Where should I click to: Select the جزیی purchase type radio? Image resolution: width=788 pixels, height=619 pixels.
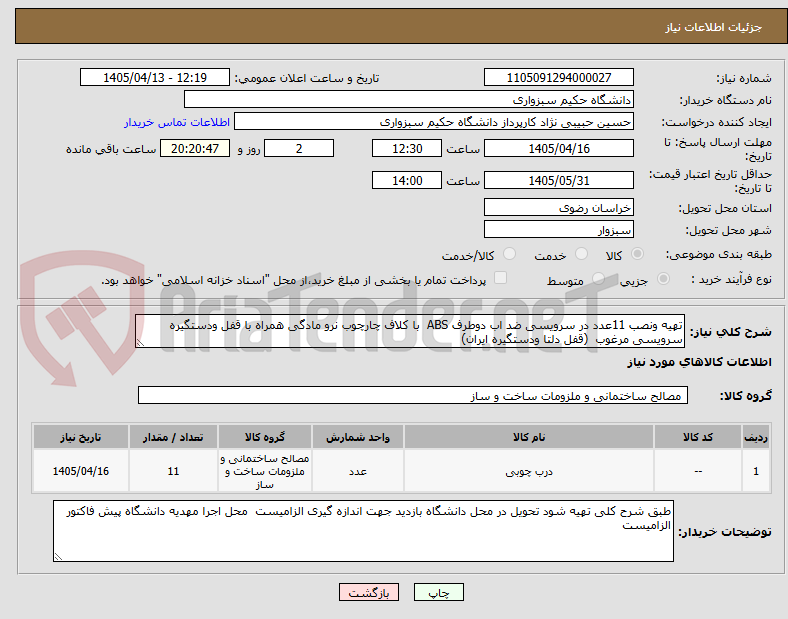click(x=663, y=279)
